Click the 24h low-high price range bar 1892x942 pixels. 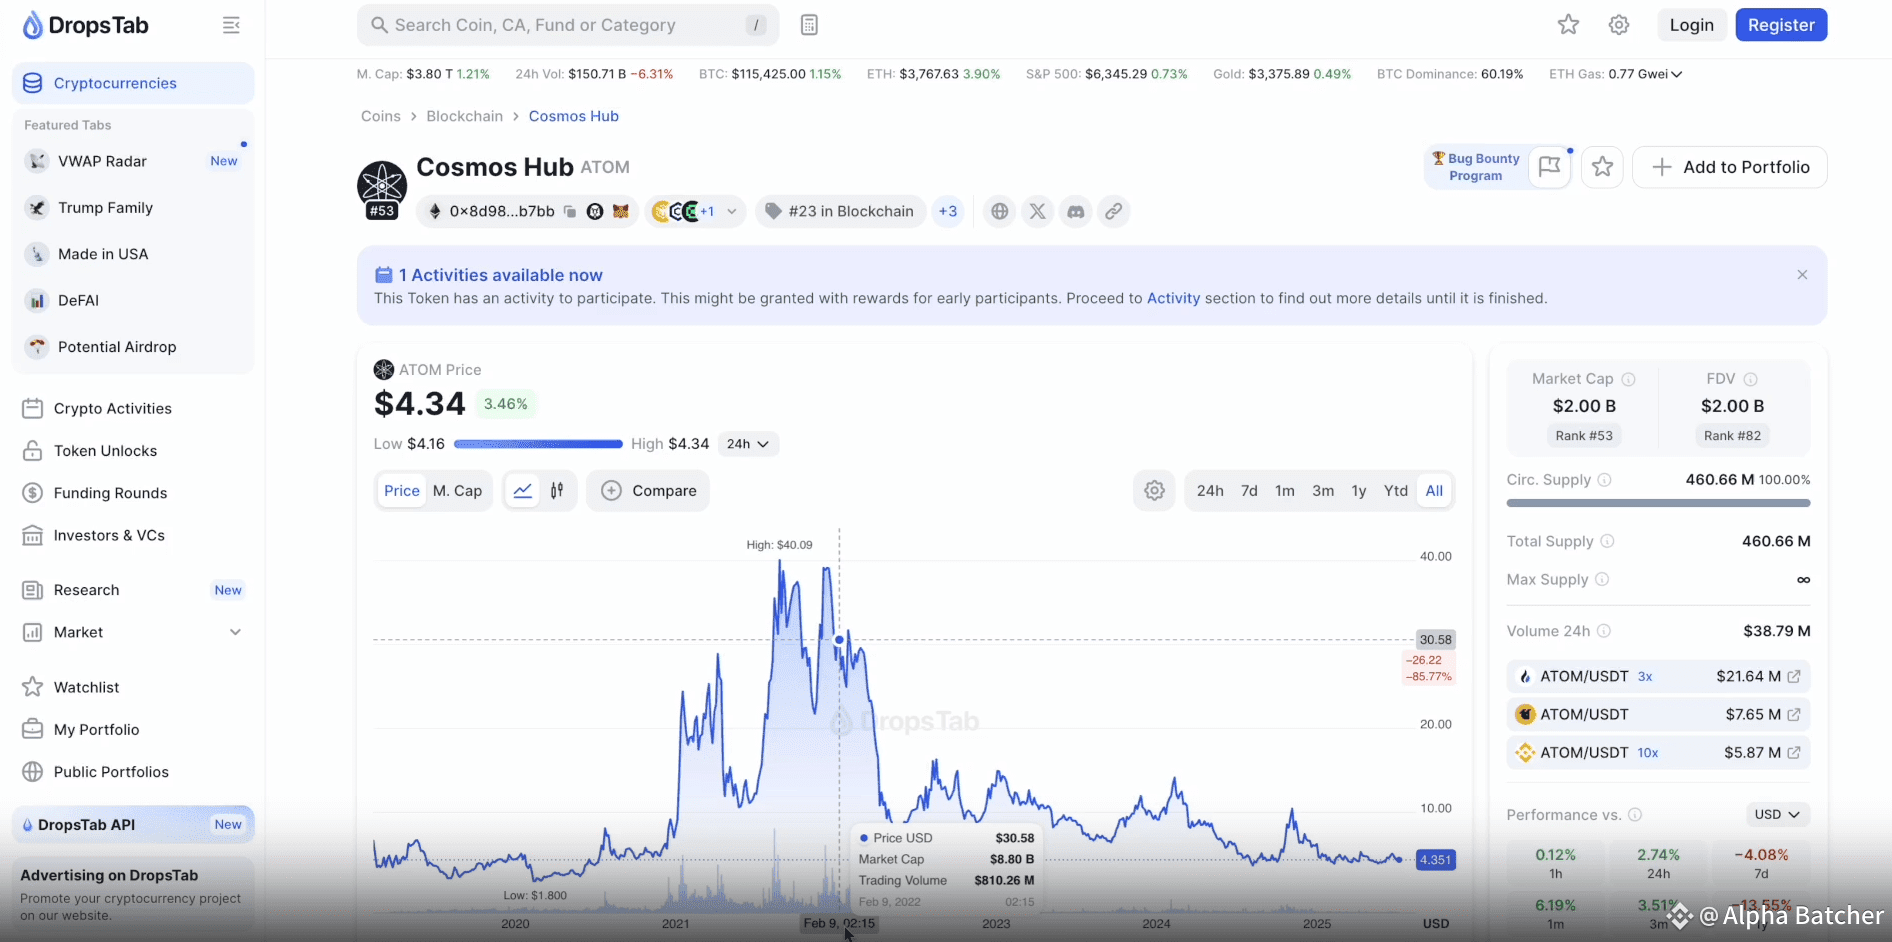[x=538, y=444]
